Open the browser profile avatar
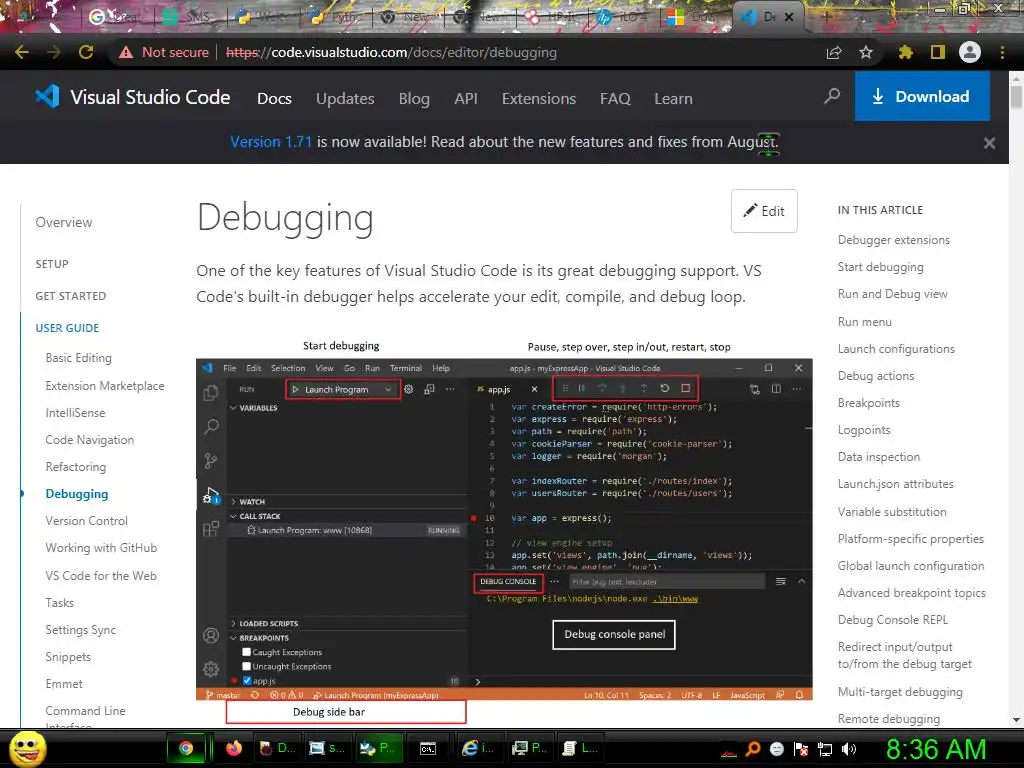1024x768 pixels. (970, 52)
